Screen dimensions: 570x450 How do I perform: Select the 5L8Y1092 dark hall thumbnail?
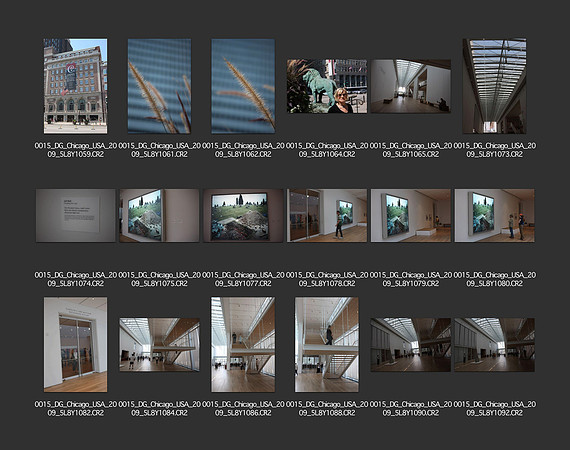coord(494,345)
